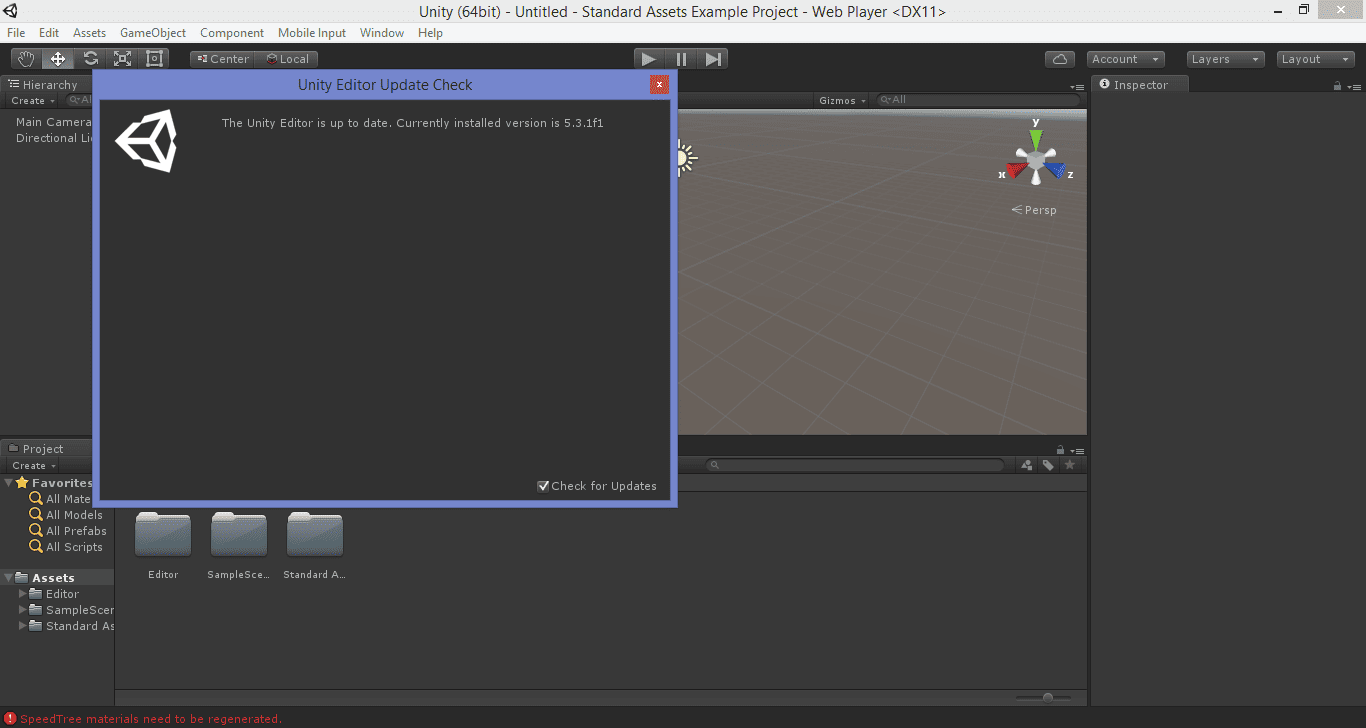The width and height of the screenshot is (1366, 728).
Task: Open the Project panel options menu
Action: pyautogui.click(x=1076, y=450)
